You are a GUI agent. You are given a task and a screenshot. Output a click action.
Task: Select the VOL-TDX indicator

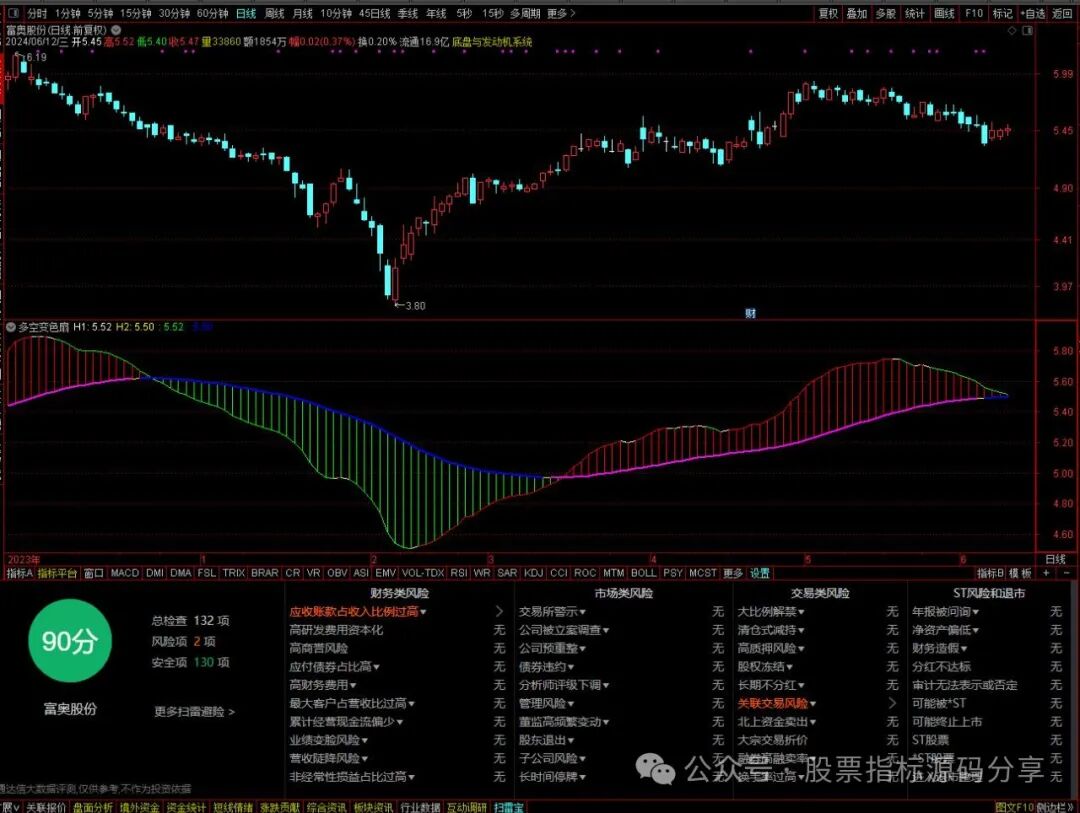coord(423,573)
